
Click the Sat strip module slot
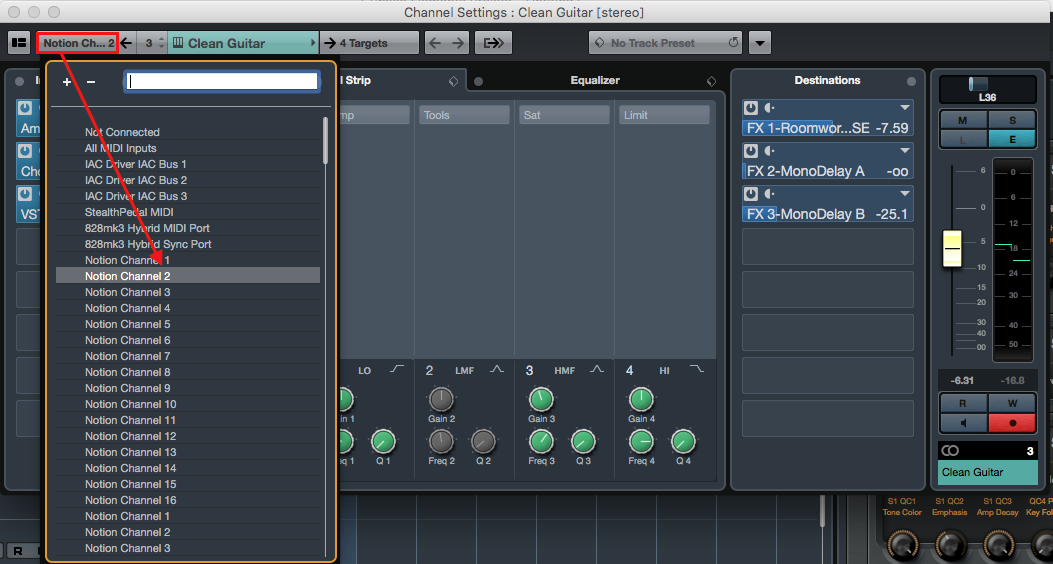(564, 115)
